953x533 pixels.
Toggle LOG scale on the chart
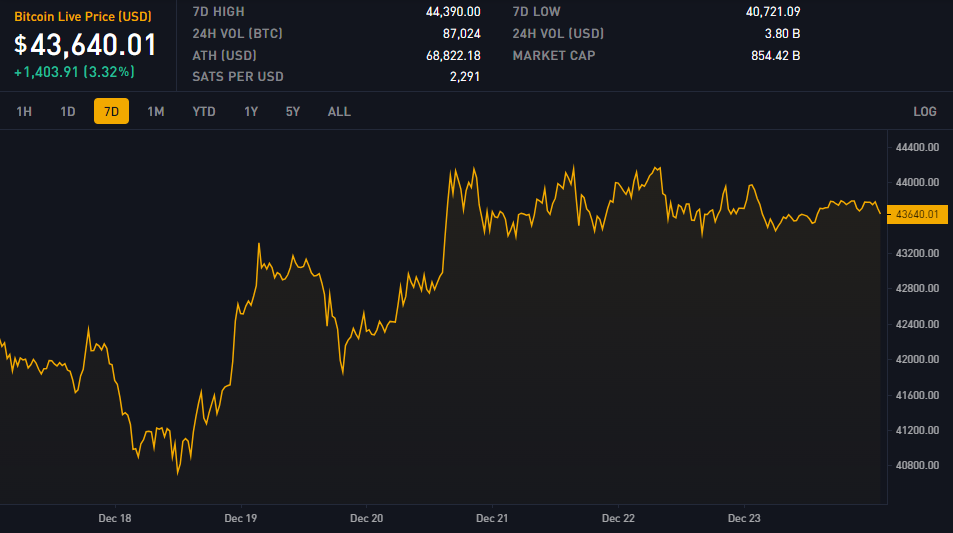(924, 111)
